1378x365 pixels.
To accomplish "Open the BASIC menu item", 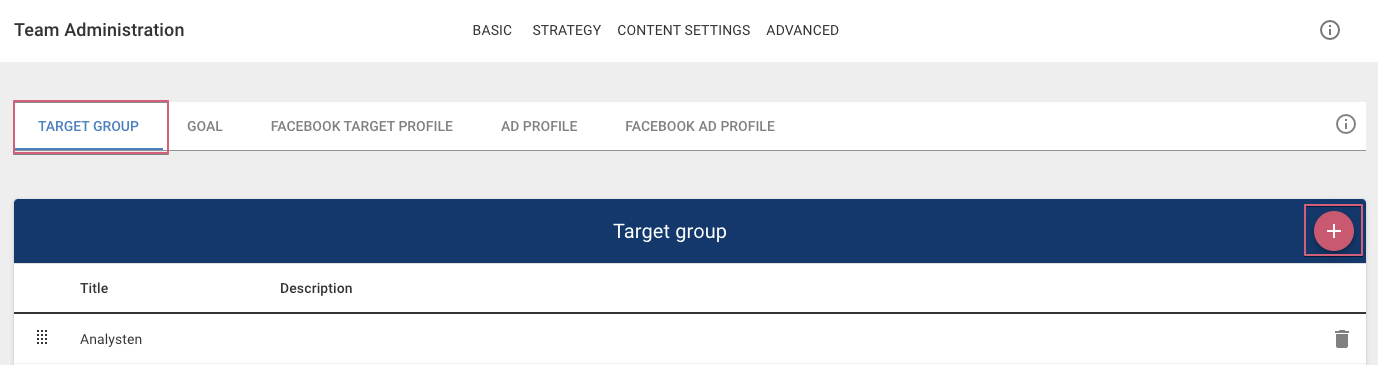I will [492, 30].
